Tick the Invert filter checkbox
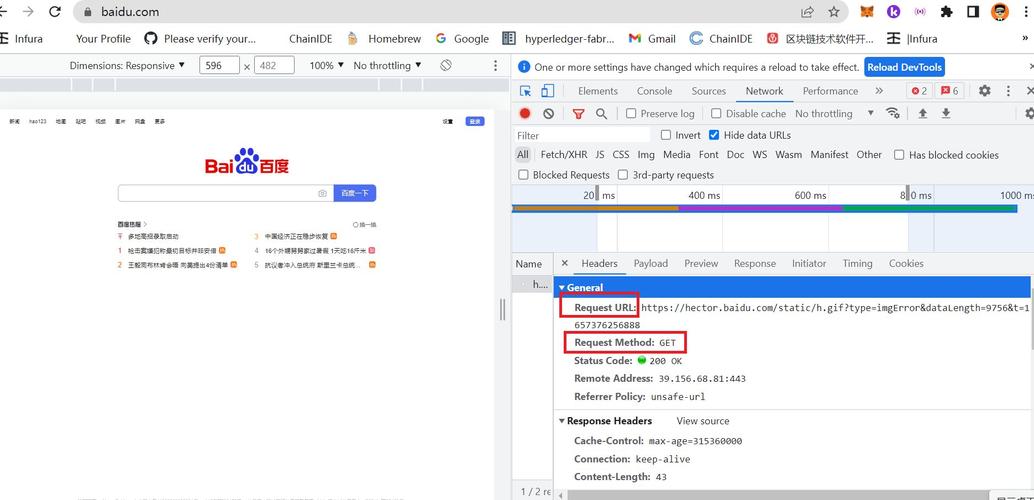The height and width of the screenshot is (500, 1034). point(665,135)
